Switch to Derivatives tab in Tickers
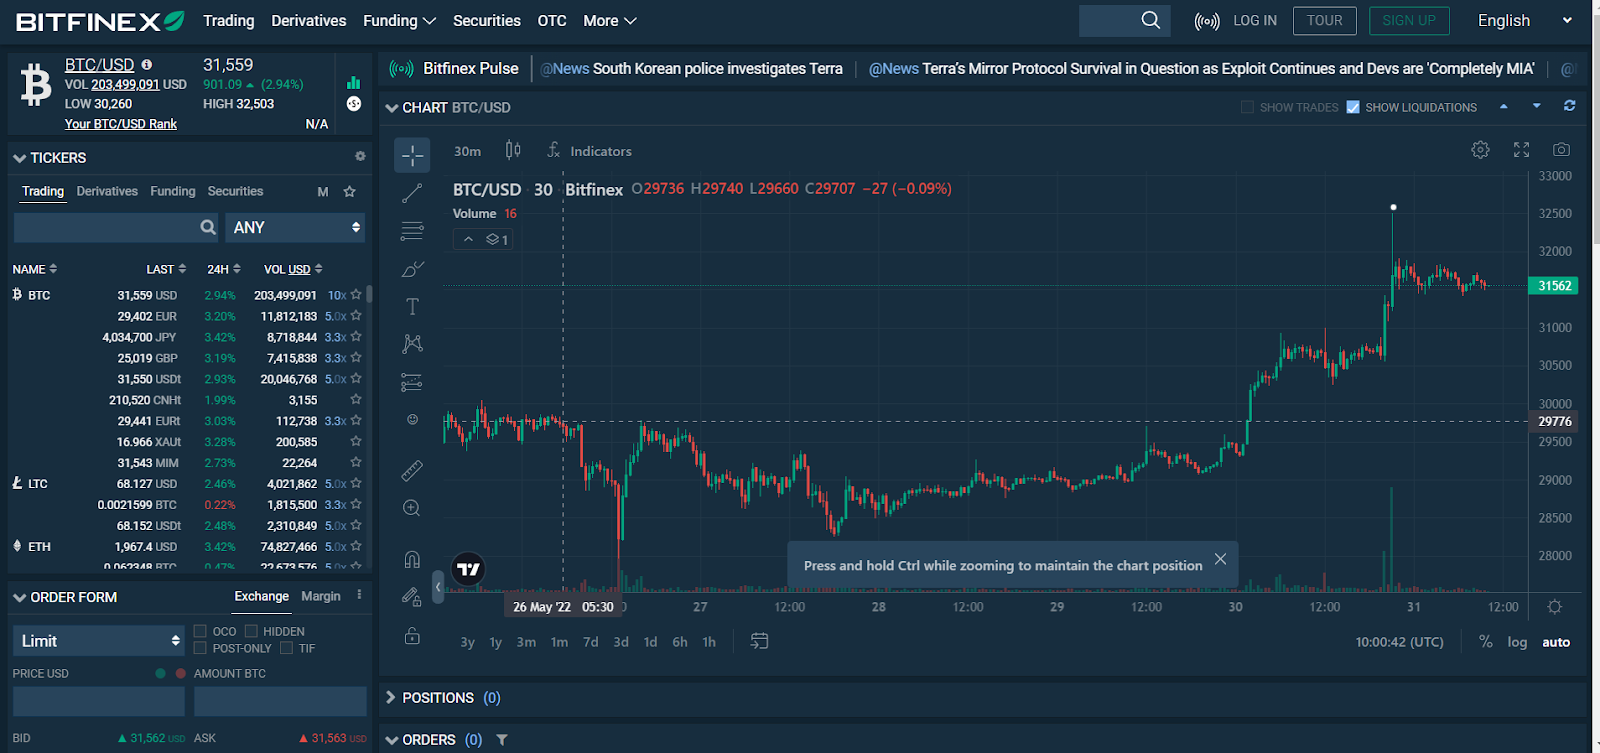Viewport: 1600px width, 753px height. coord(107,191)
